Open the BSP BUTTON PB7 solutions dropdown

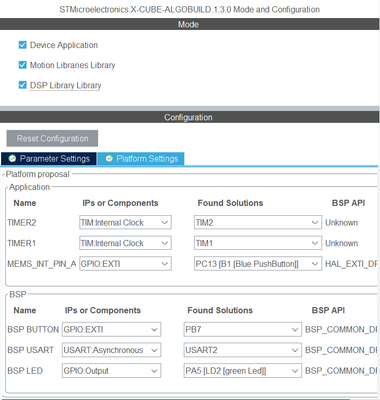pos(243,329)
